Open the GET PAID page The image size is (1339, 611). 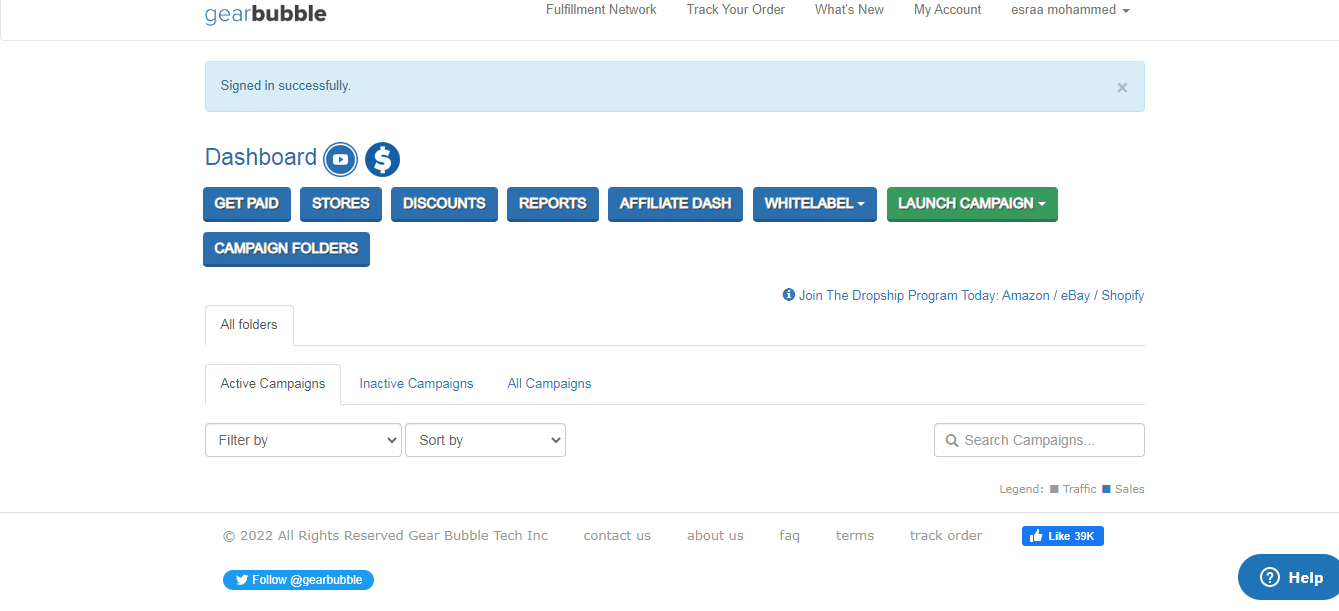pos(247,203)
